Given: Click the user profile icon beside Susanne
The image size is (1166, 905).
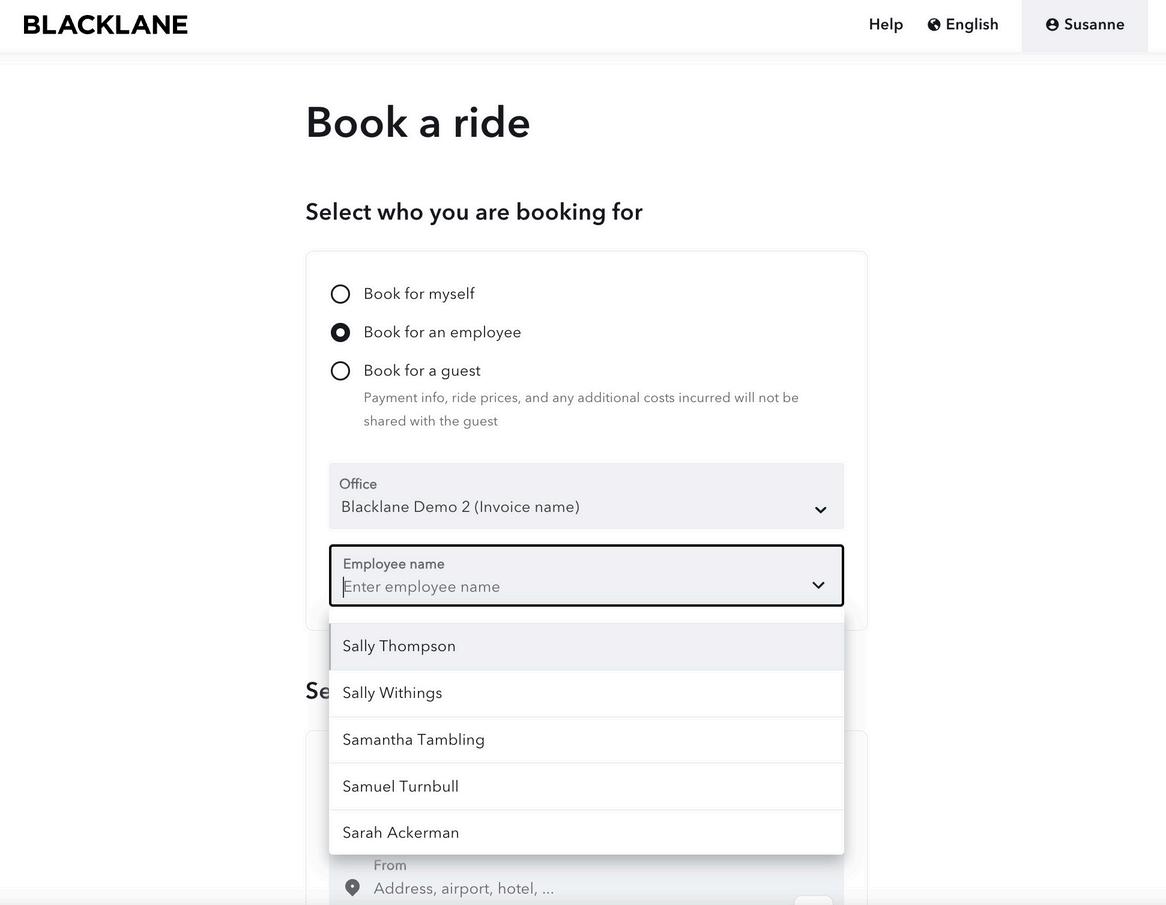Looking at the screenshot, I should 1052,25.
